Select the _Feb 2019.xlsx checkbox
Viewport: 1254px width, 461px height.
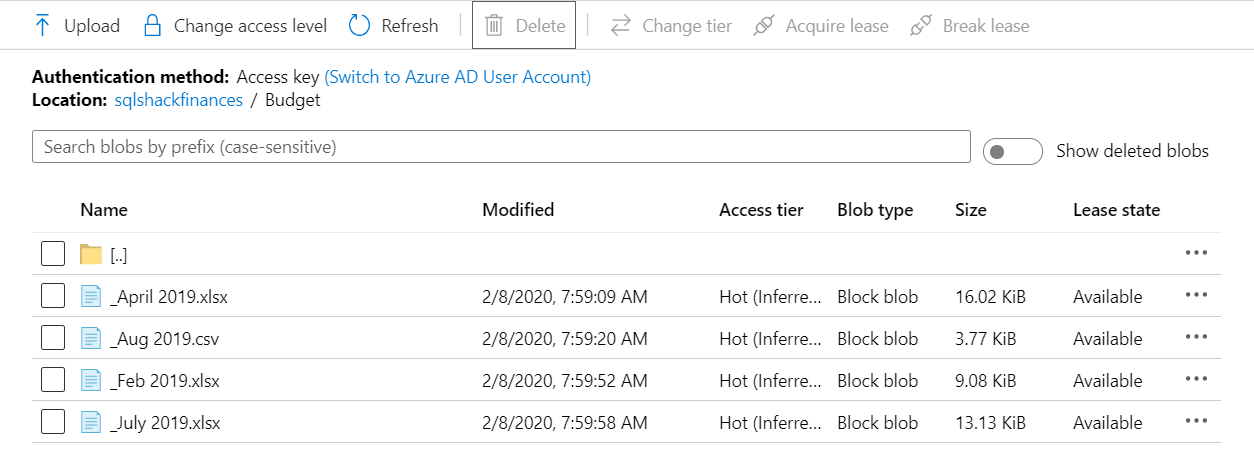pos(53,381)
